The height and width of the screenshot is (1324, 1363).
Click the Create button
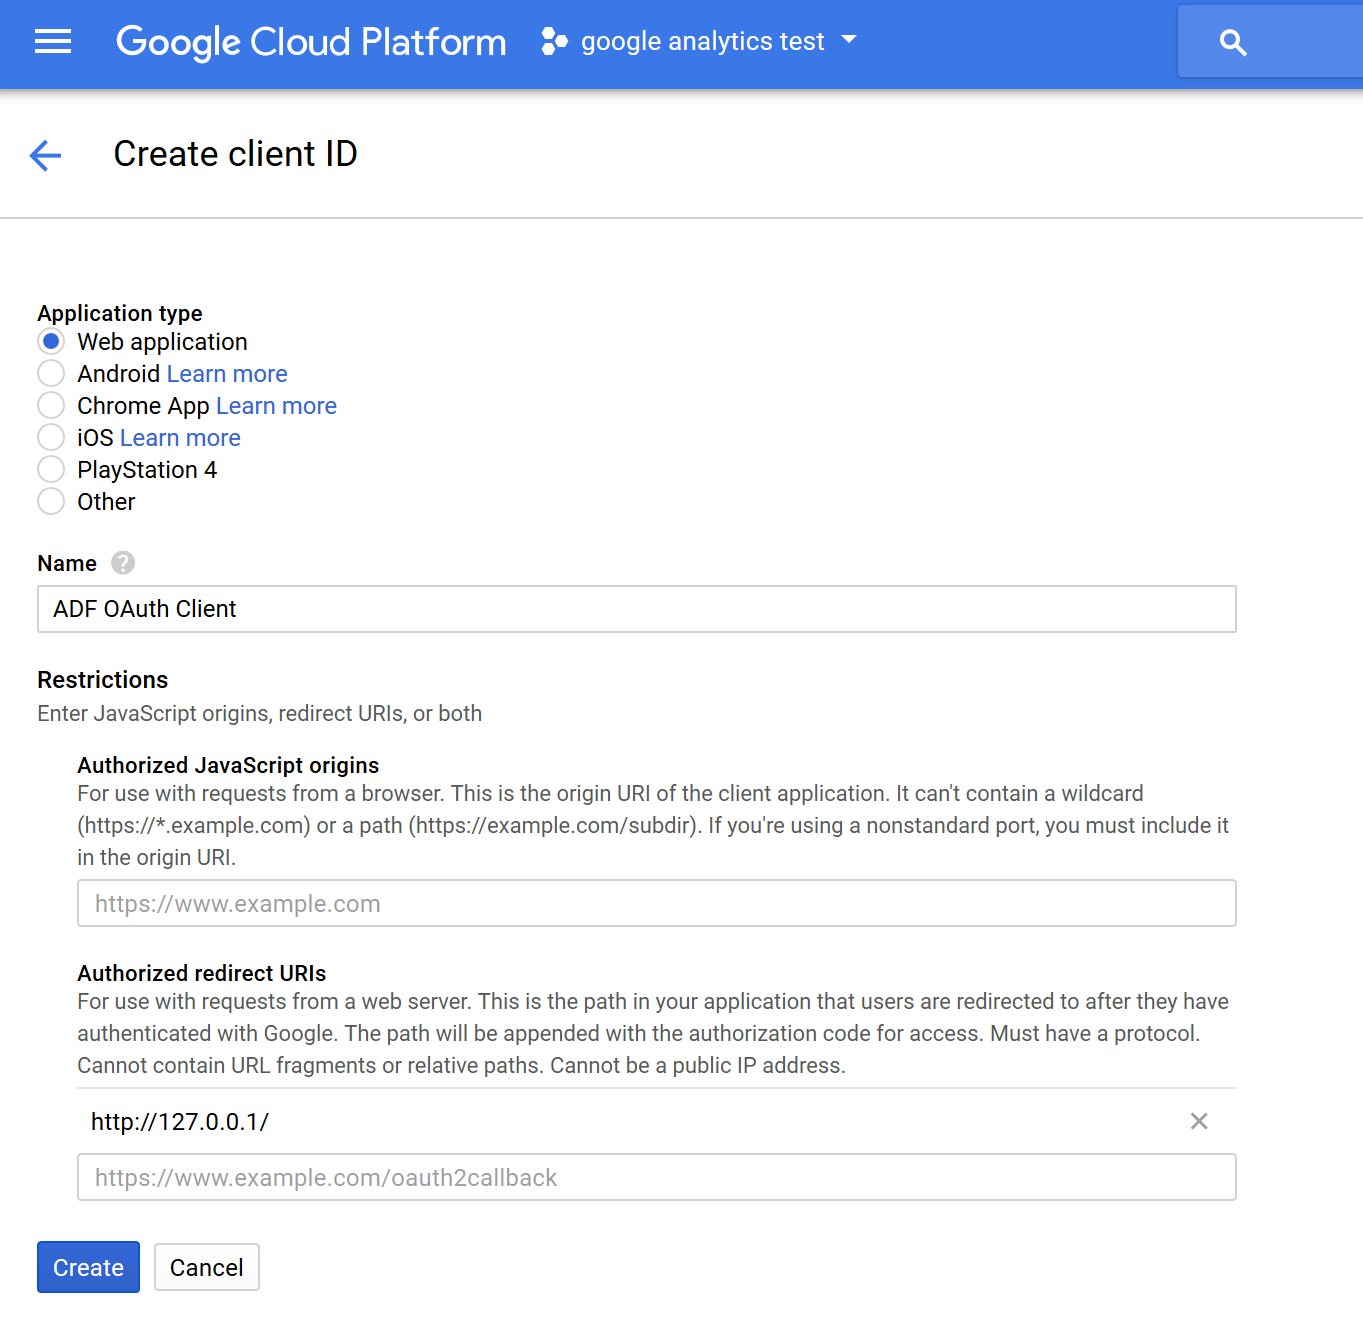click(x=88, y=1267)
